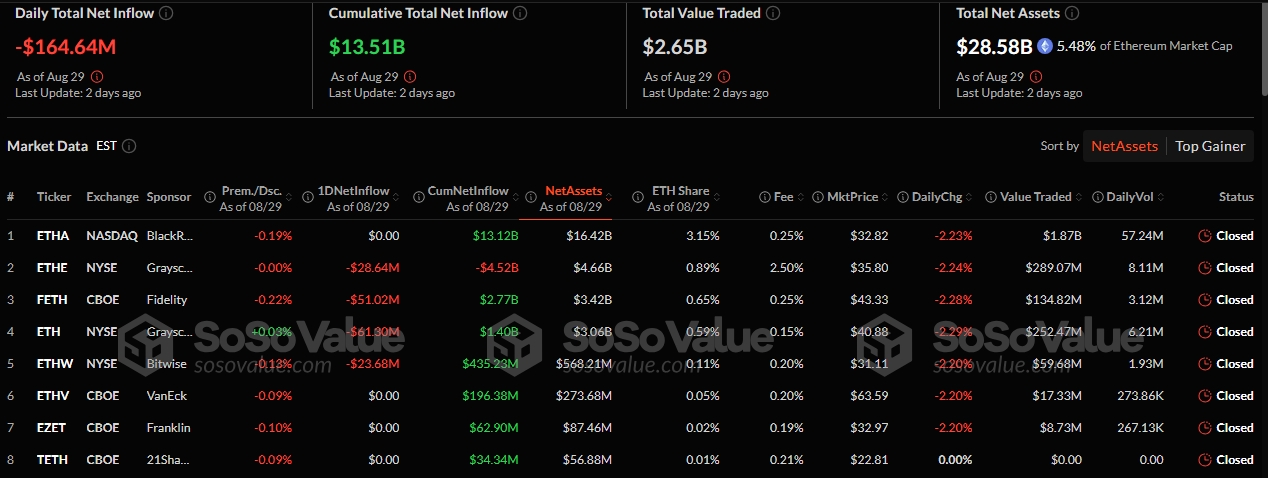Click the Sponsor column header
1268x478 pixels.
(x=169, y=197)
